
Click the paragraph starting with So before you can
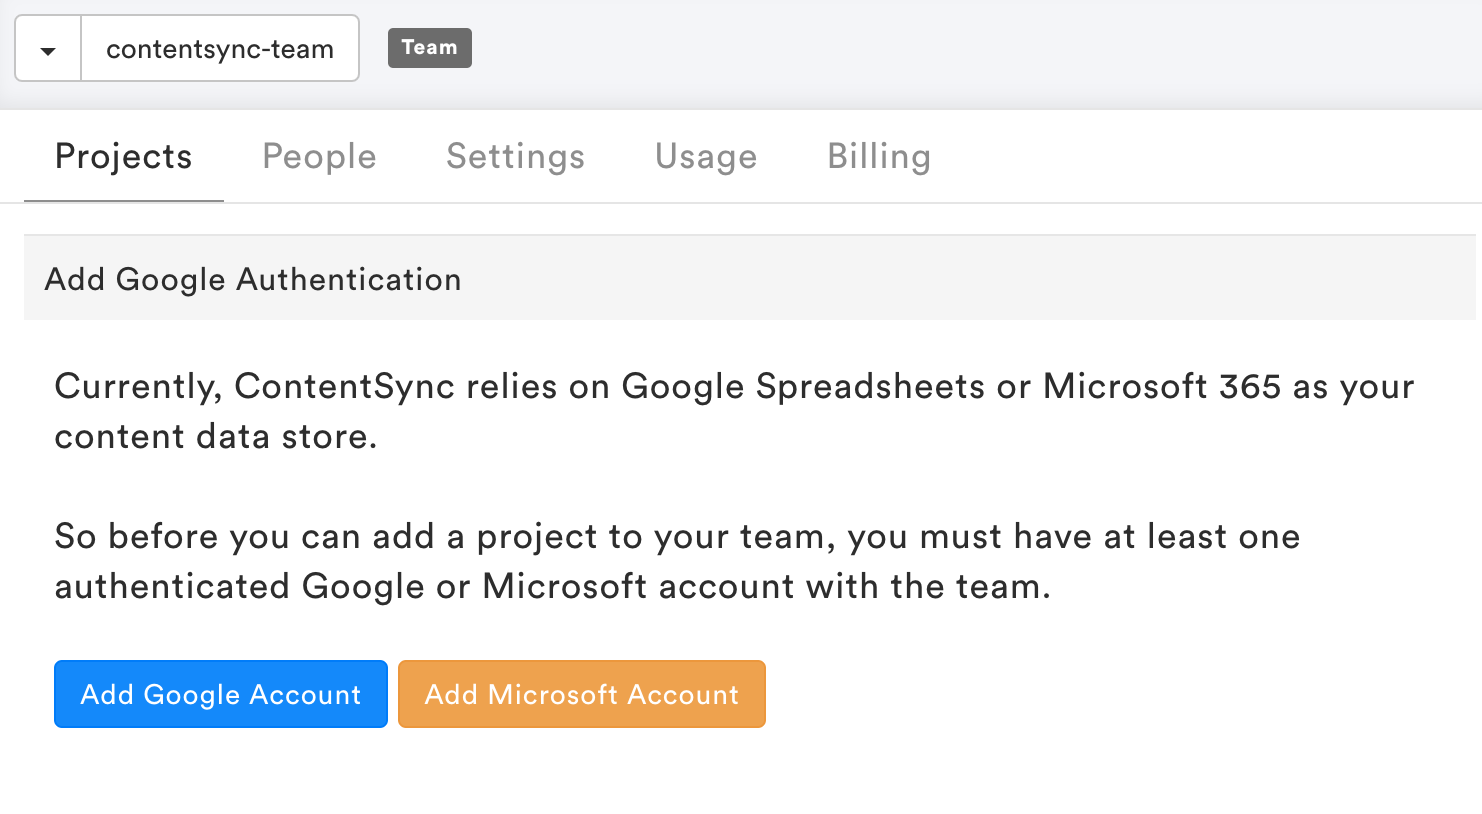click(677, 561)
